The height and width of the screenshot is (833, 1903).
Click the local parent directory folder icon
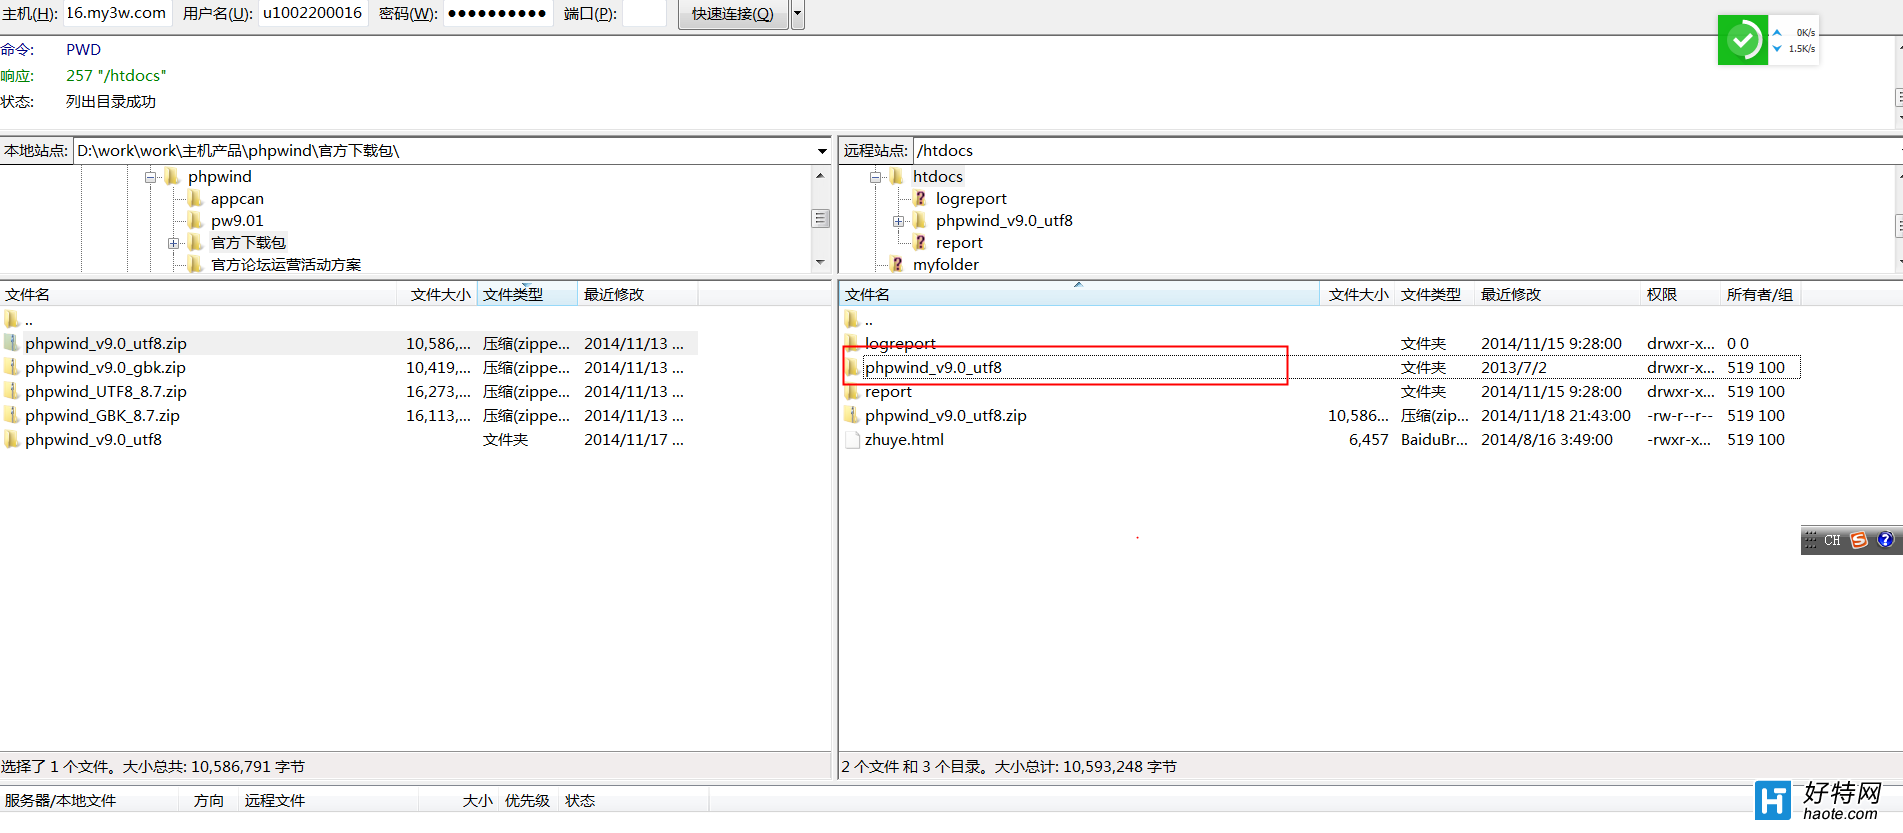click(x=12, y=320)
